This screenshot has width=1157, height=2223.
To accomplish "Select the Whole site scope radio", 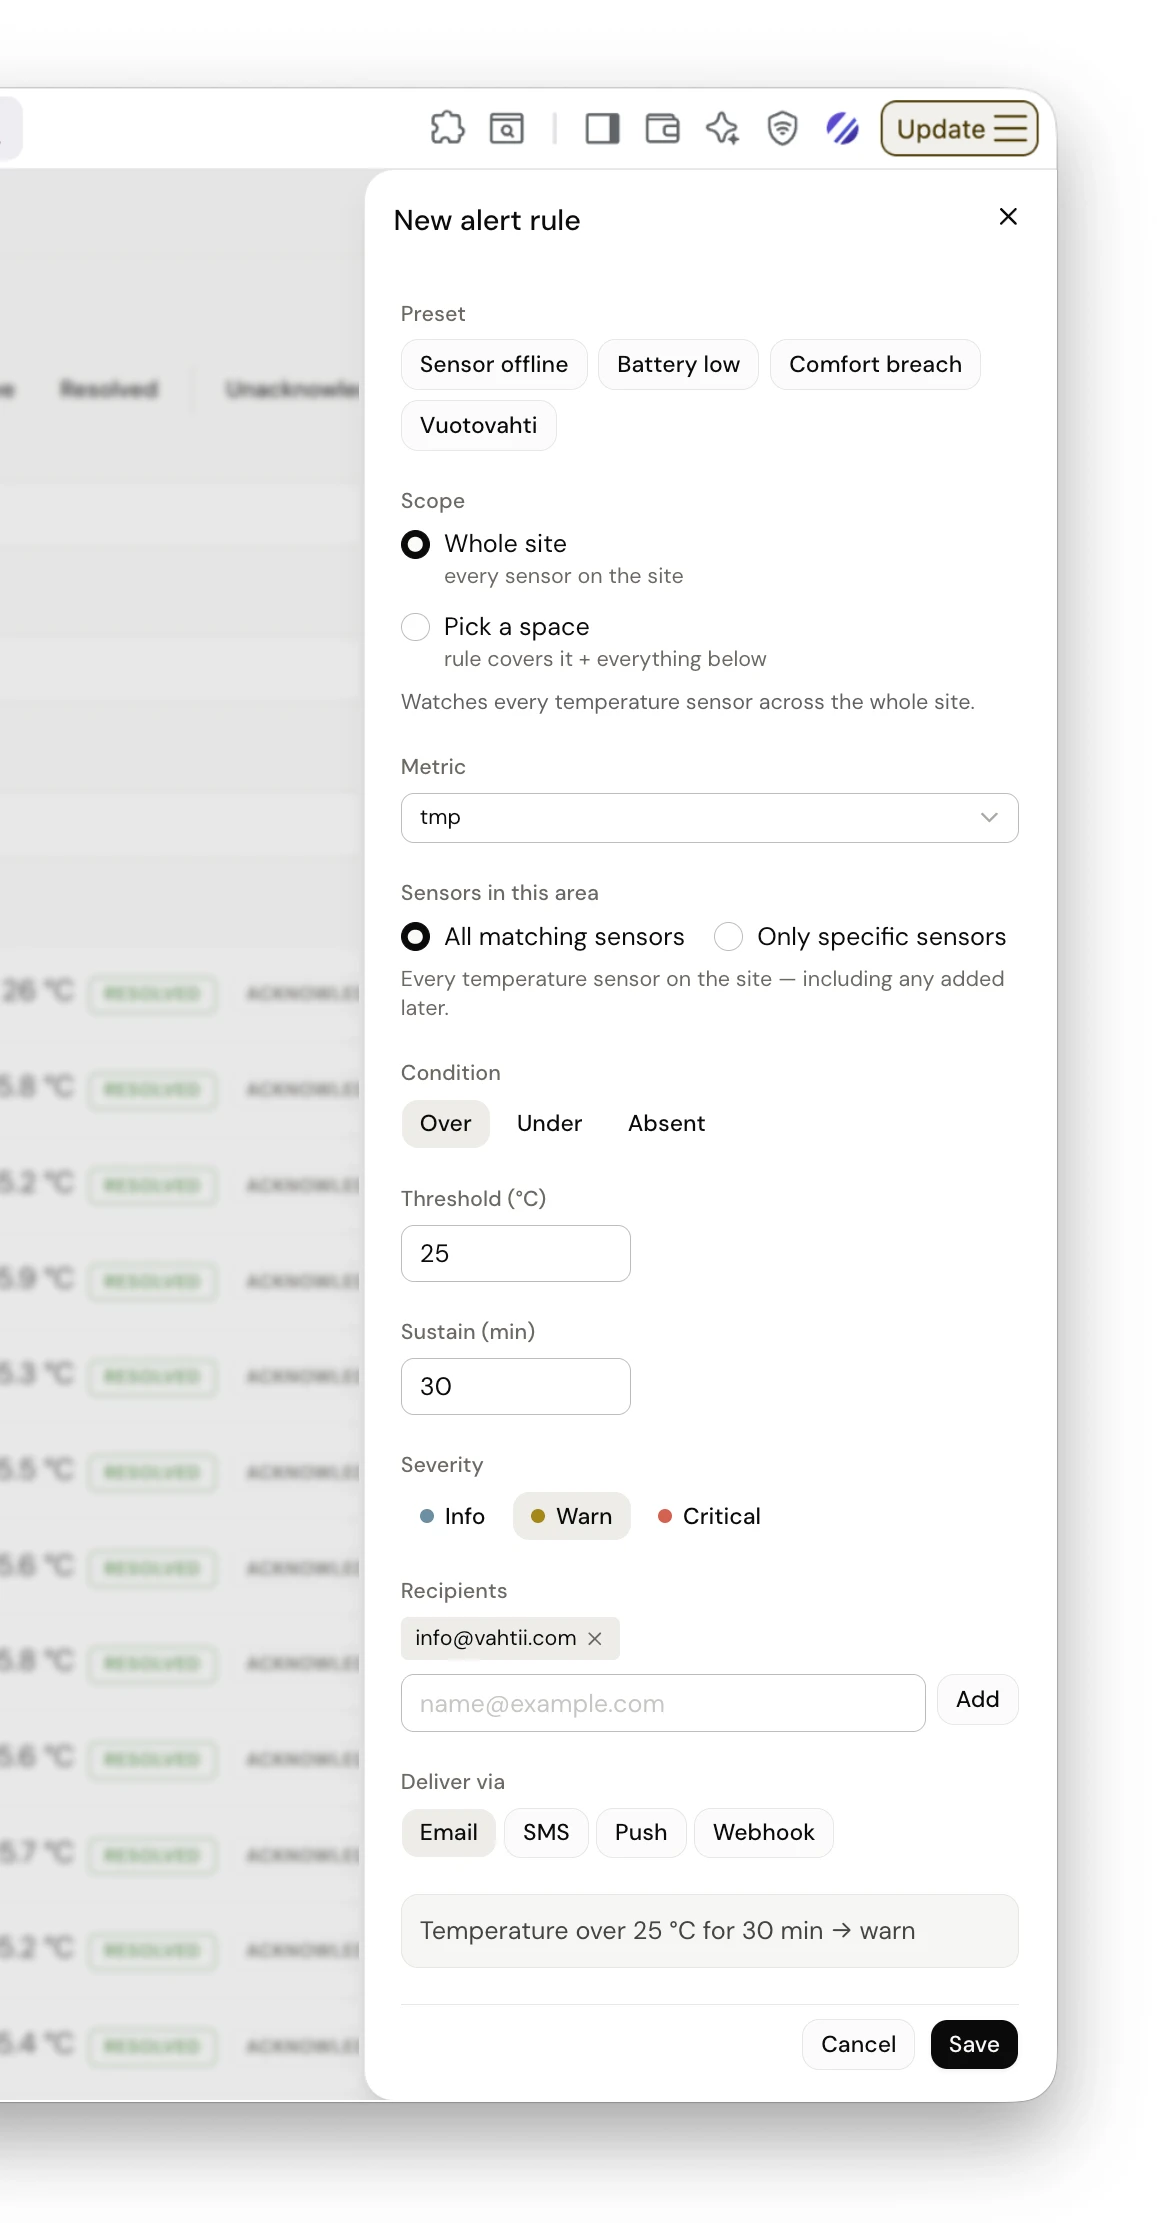I will point(415,544).
